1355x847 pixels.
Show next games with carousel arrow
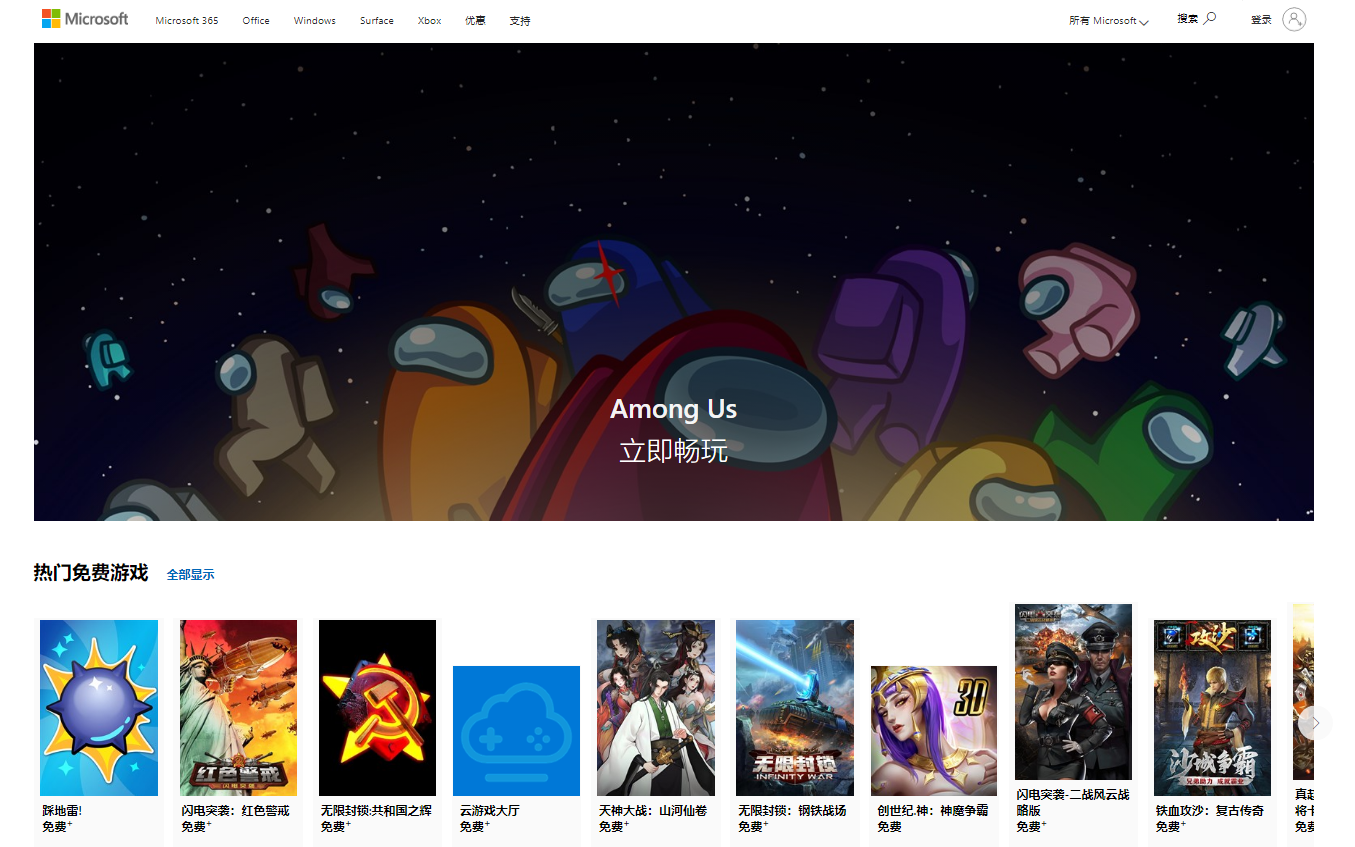click(x=1316, y=722)
